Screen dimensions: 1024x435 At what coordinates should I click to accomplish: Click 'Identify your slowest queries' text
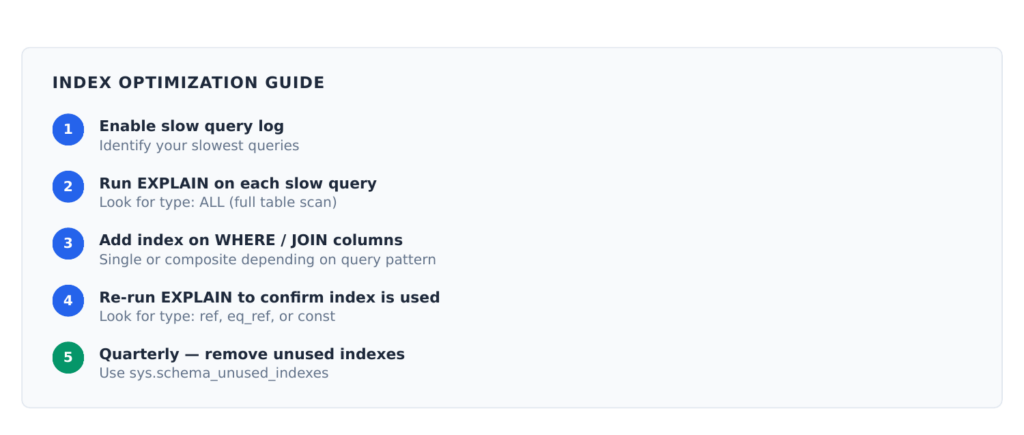tap(199, 146)
